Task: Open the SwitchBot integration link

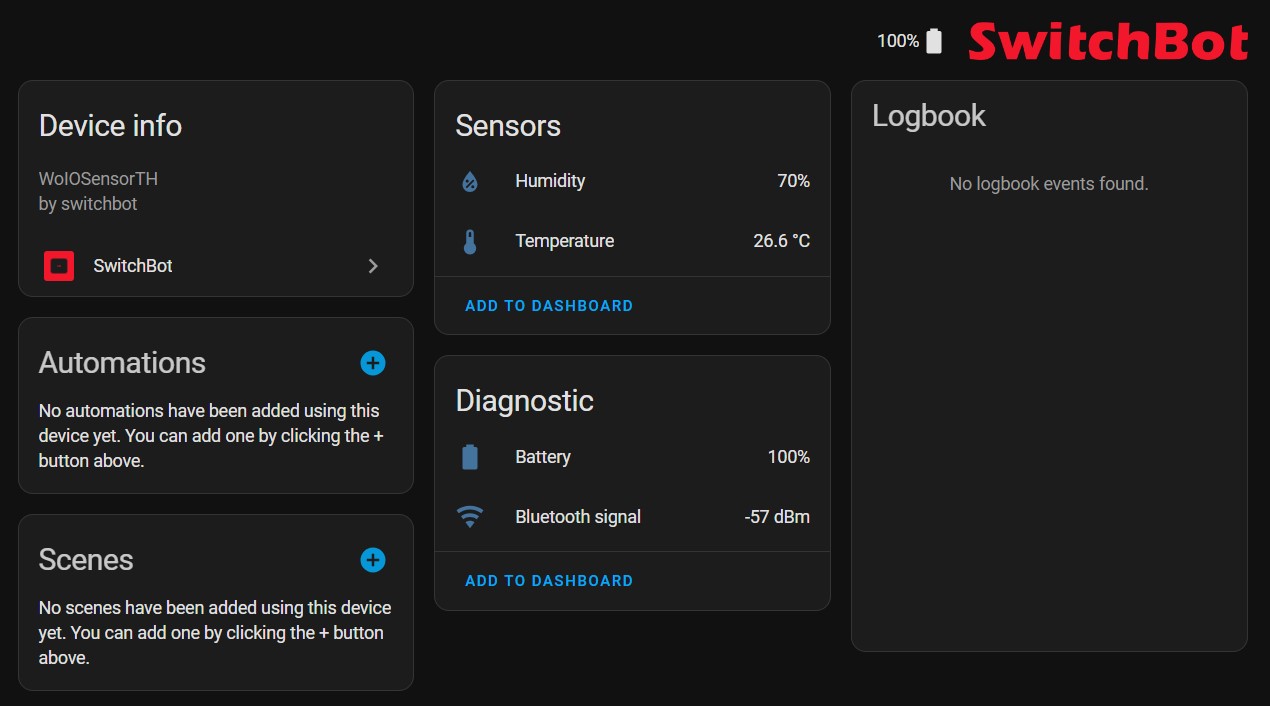Action: point(215,266)
